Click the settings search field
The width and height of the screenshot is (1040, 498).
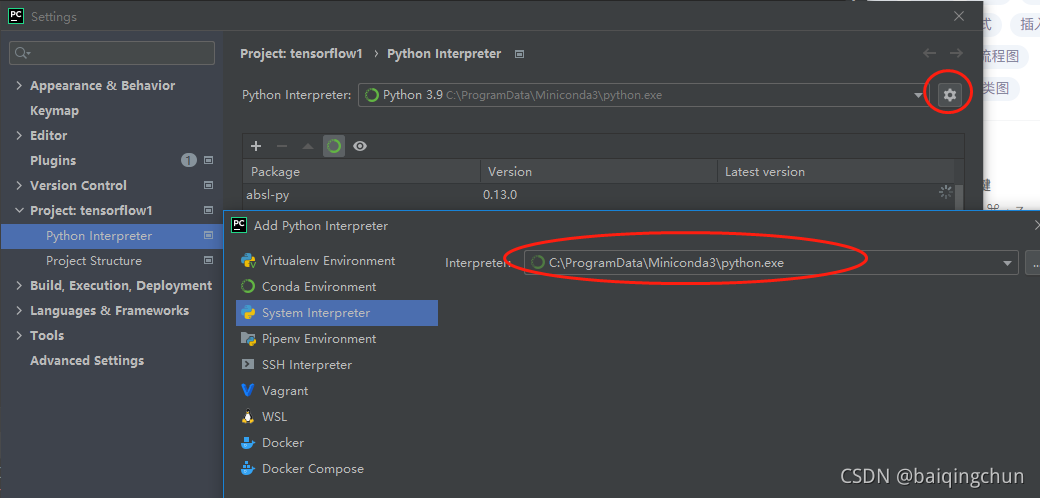pyautogui.click(x=112, y=53)
